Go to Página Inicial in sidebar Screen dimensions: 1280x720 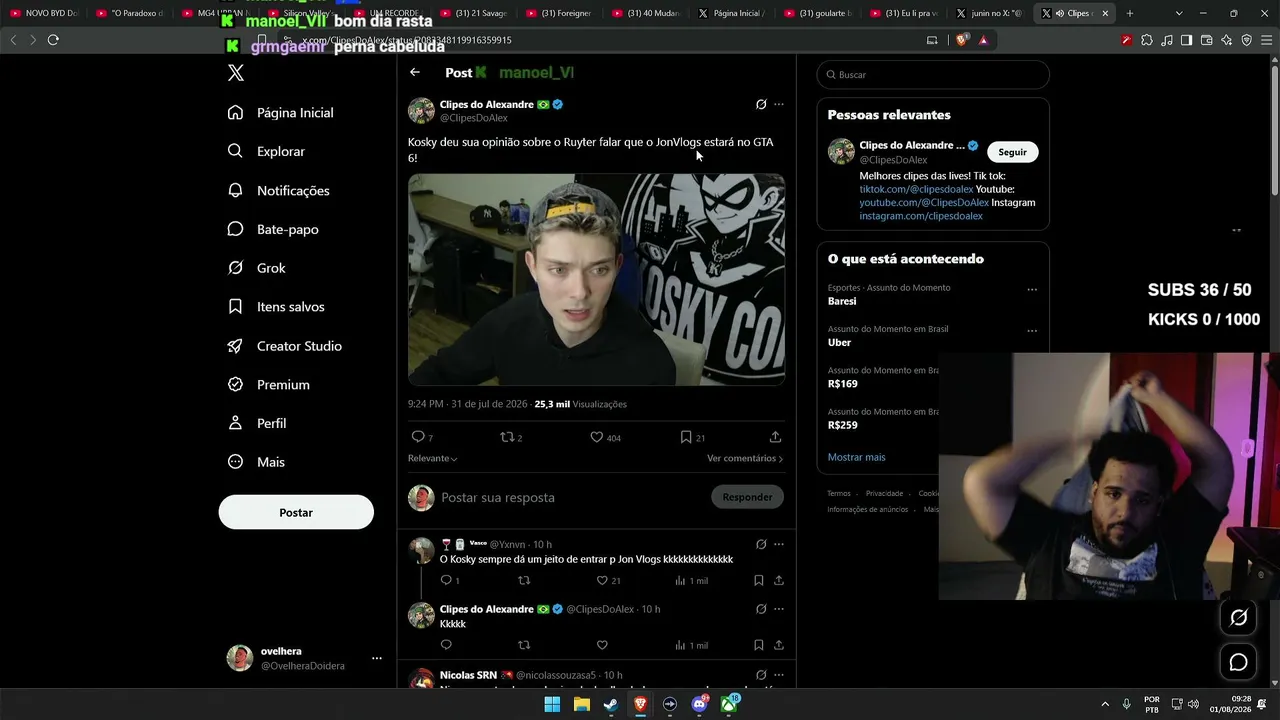tap(281, 113)
